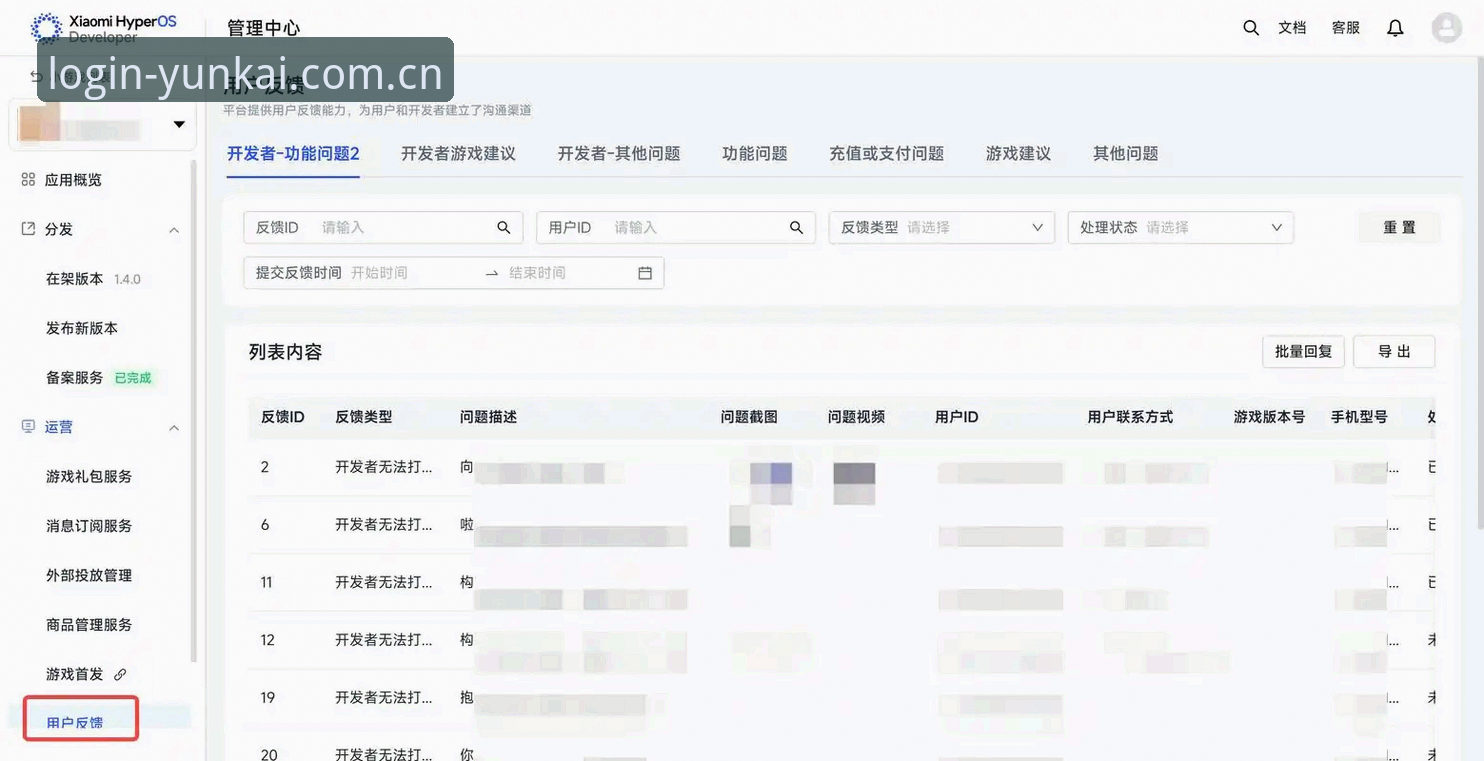Click the 用户ID search icon
1484x761 pixels.
tap(796, 228)
